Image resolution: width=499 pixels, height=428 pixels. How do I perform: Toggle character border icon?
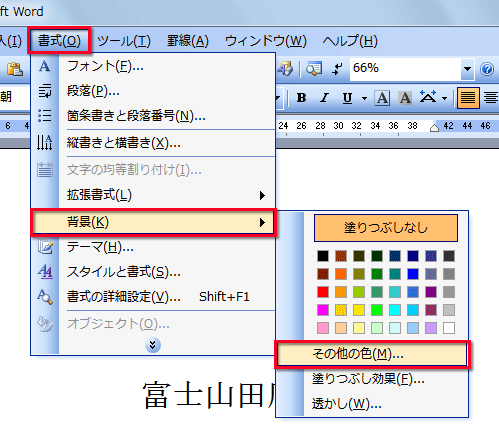pyautogui.click(x=382, y=98)
